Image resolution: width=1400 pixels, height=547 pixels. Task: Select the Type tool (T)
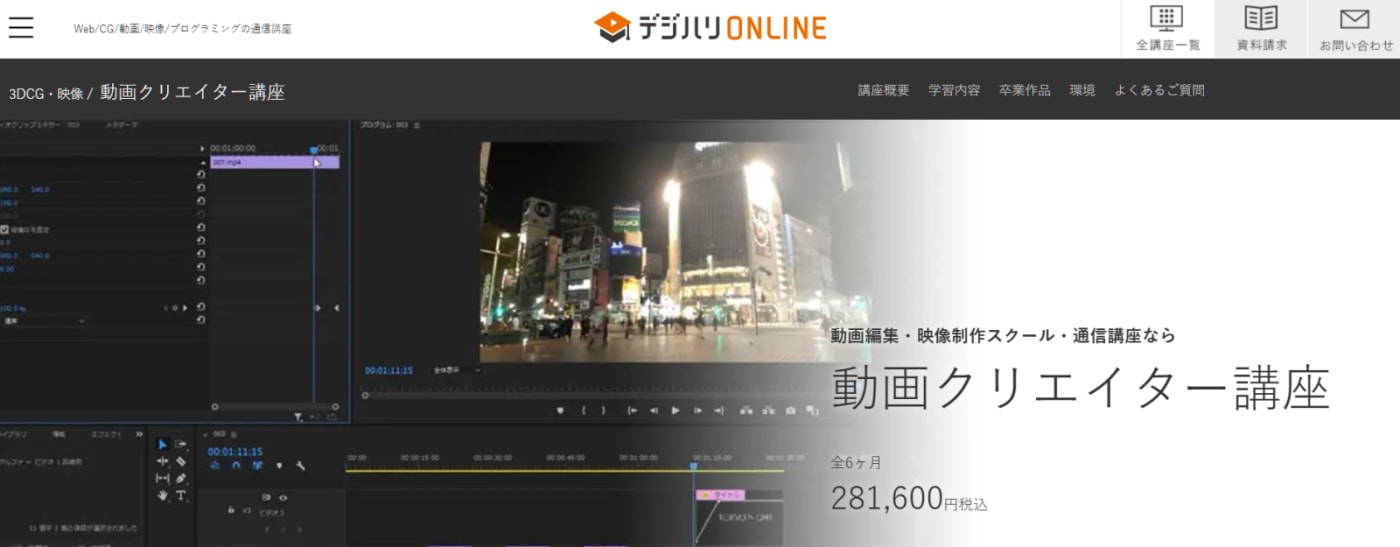[181, 495]
